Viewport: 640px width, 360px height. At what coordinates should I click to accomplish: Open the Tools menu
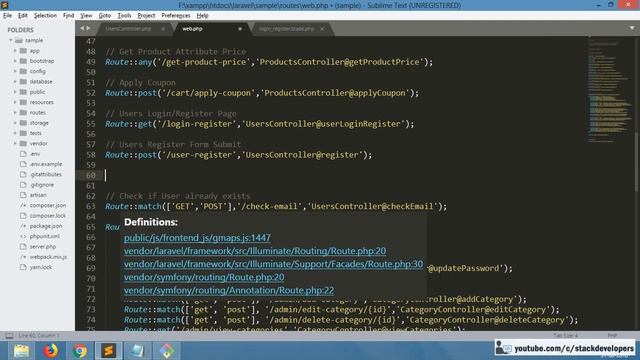[x=124, y=16]
